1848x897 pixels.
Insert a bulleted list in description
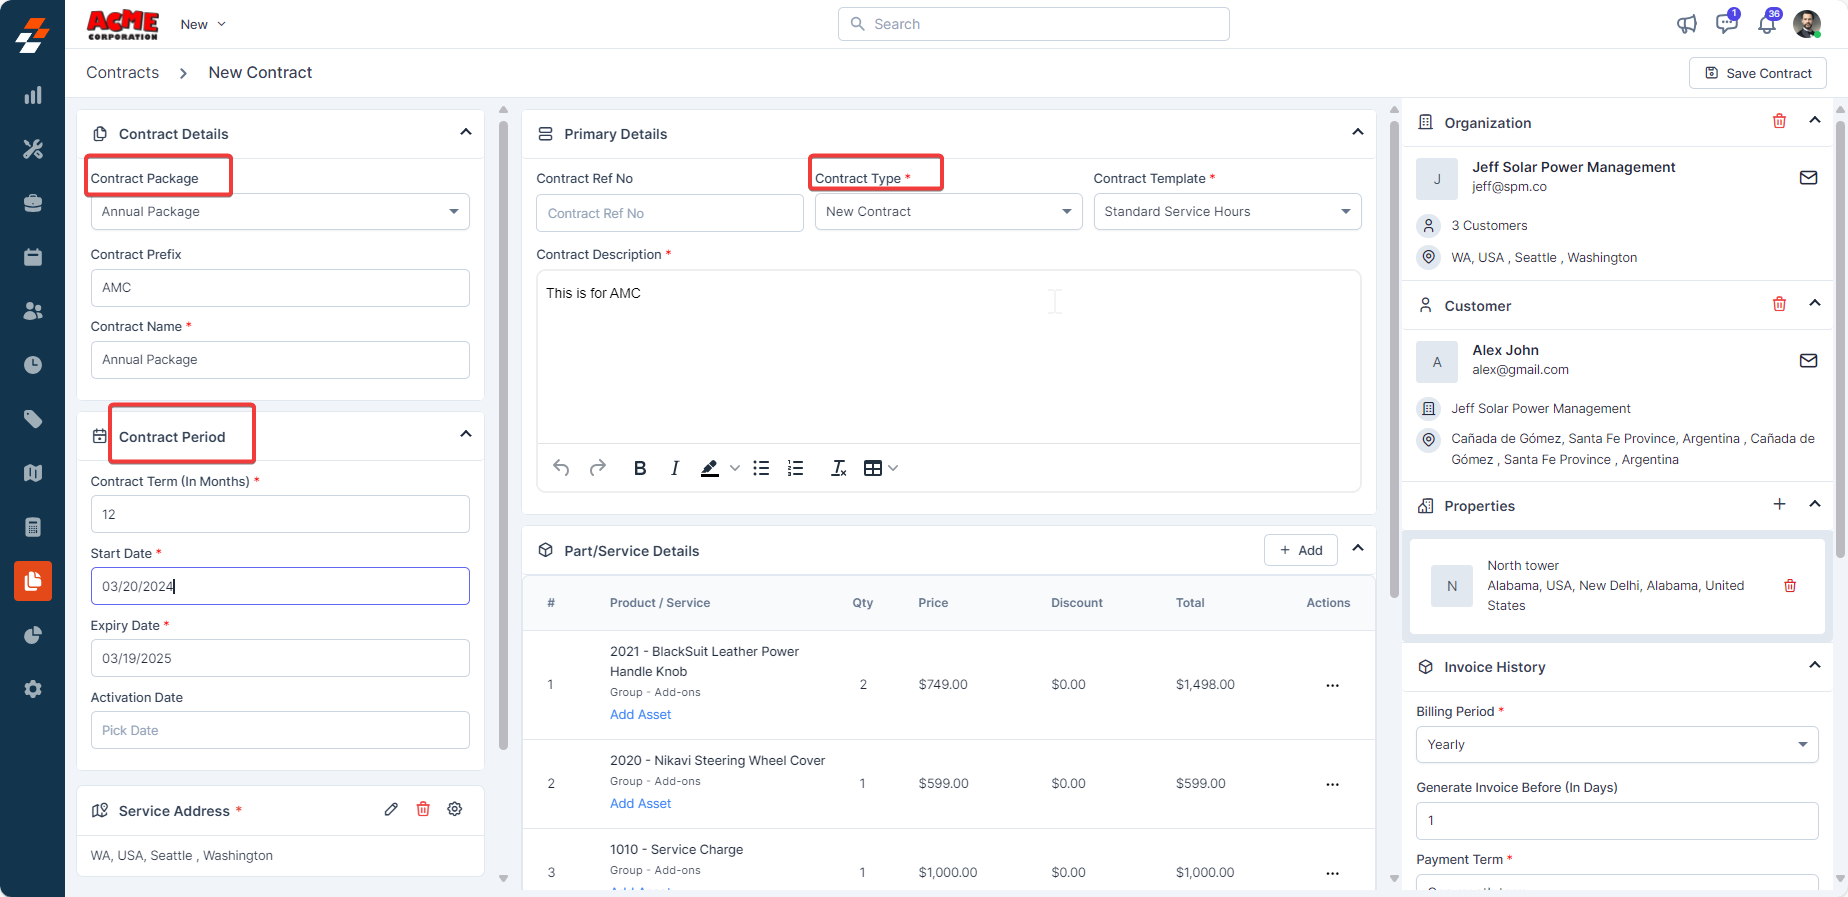coord(761,468)
